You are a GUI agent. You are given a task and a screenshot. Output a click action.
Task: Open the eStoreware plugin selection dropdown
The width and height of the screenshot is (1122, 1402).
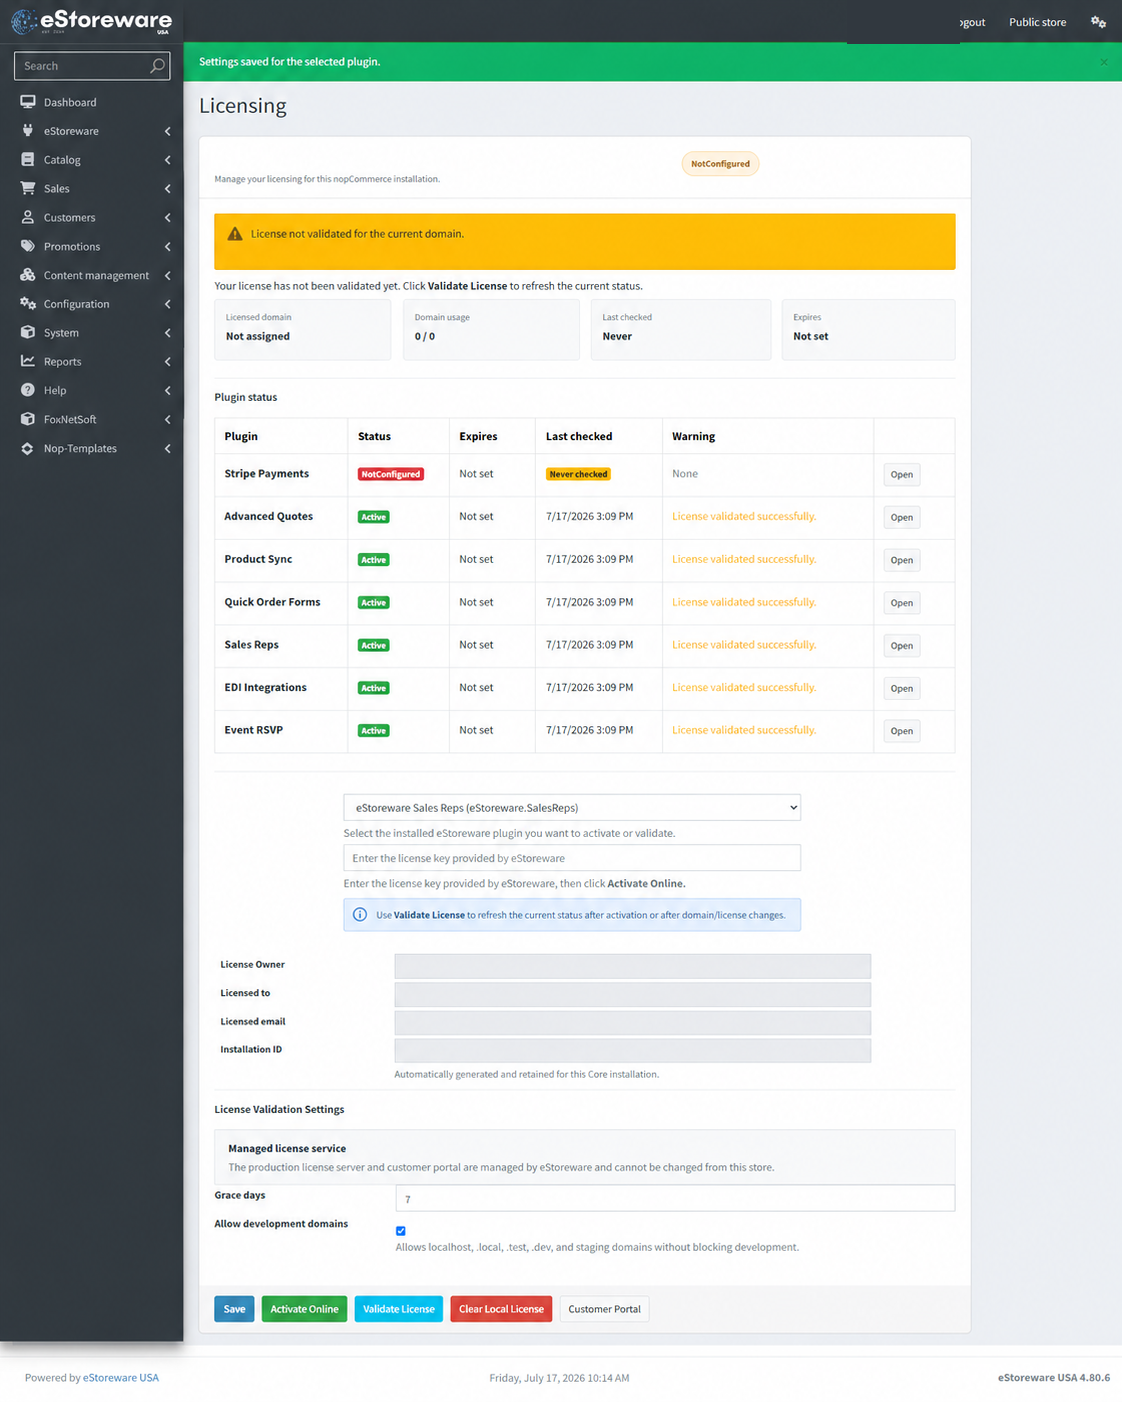click(x=572, y=808)
